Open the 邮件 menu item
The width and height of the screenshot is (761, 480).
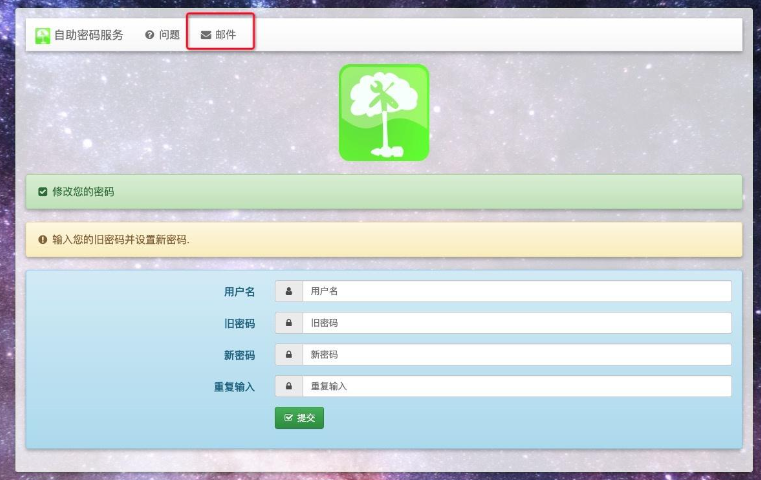tap(219, 35)
